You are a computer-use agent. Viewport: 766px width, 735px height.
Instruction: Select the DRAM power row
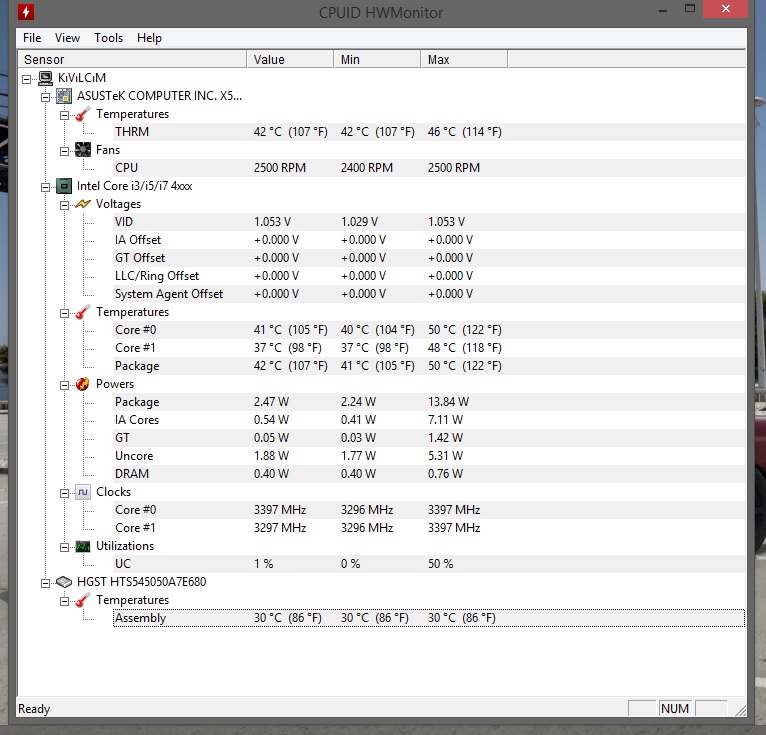pos(429,474)
